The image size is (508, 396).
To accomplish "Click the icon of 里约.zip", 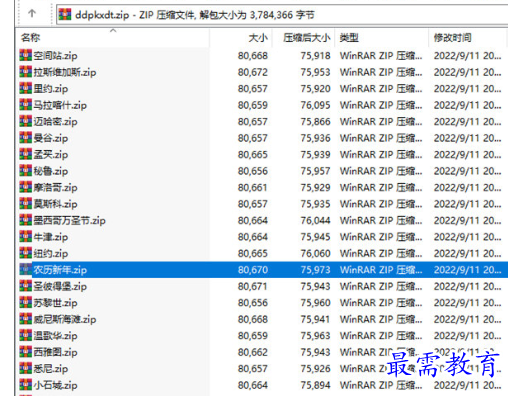I will (x=26, y=88).
